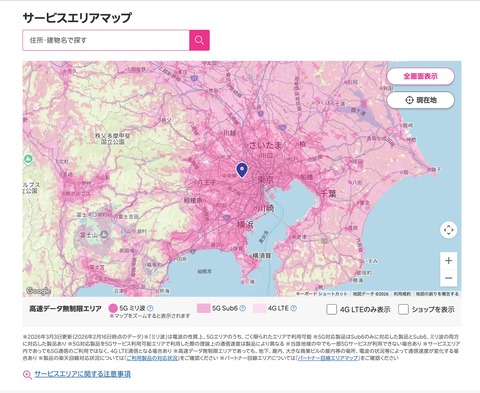Open サービスエリアに関する注意事項 link
Viewport: 480px width, 393px height.
click(x=82, y=374)
